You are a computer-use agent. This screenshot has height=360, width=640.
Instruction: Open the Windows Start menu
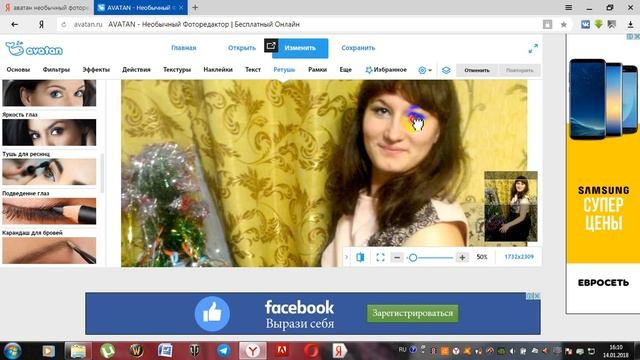(12, 351)
